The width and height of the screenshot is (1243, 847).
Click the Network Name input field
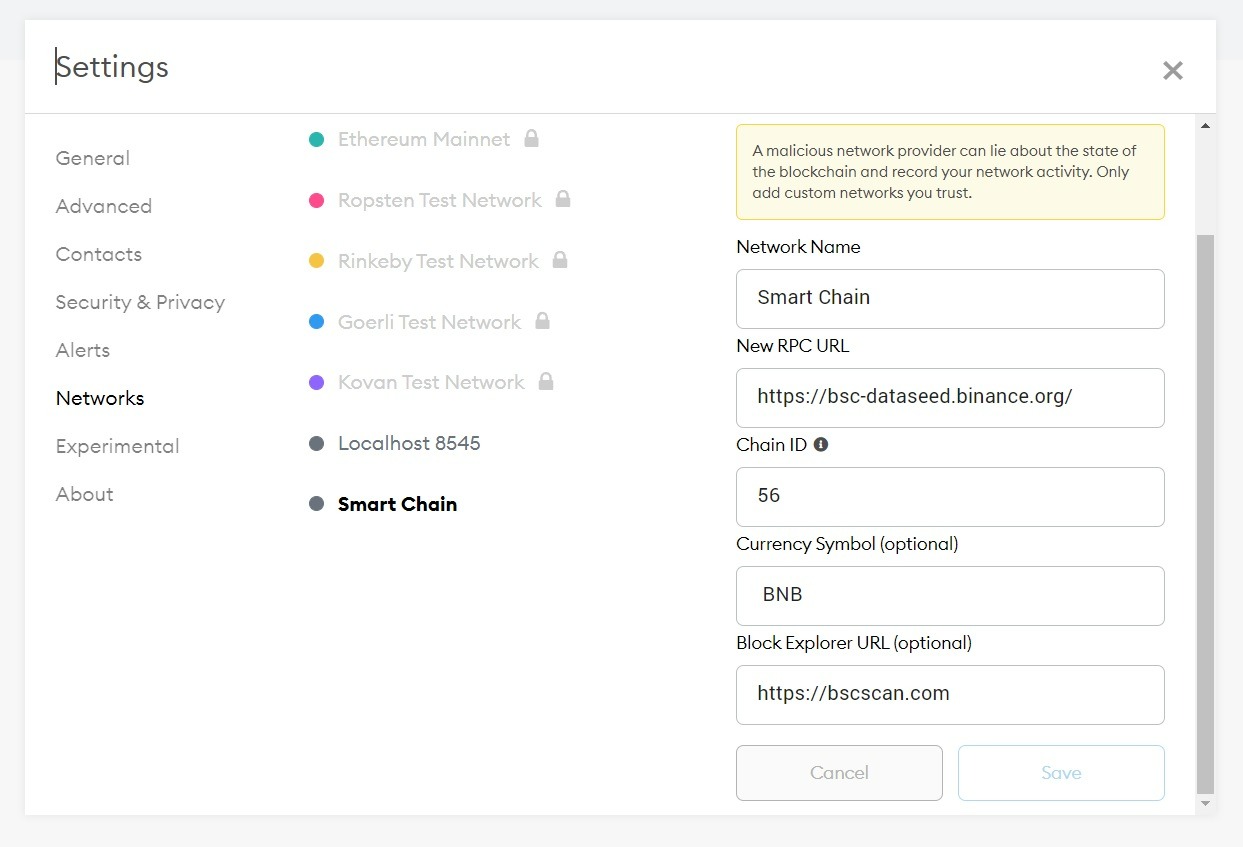950,298
